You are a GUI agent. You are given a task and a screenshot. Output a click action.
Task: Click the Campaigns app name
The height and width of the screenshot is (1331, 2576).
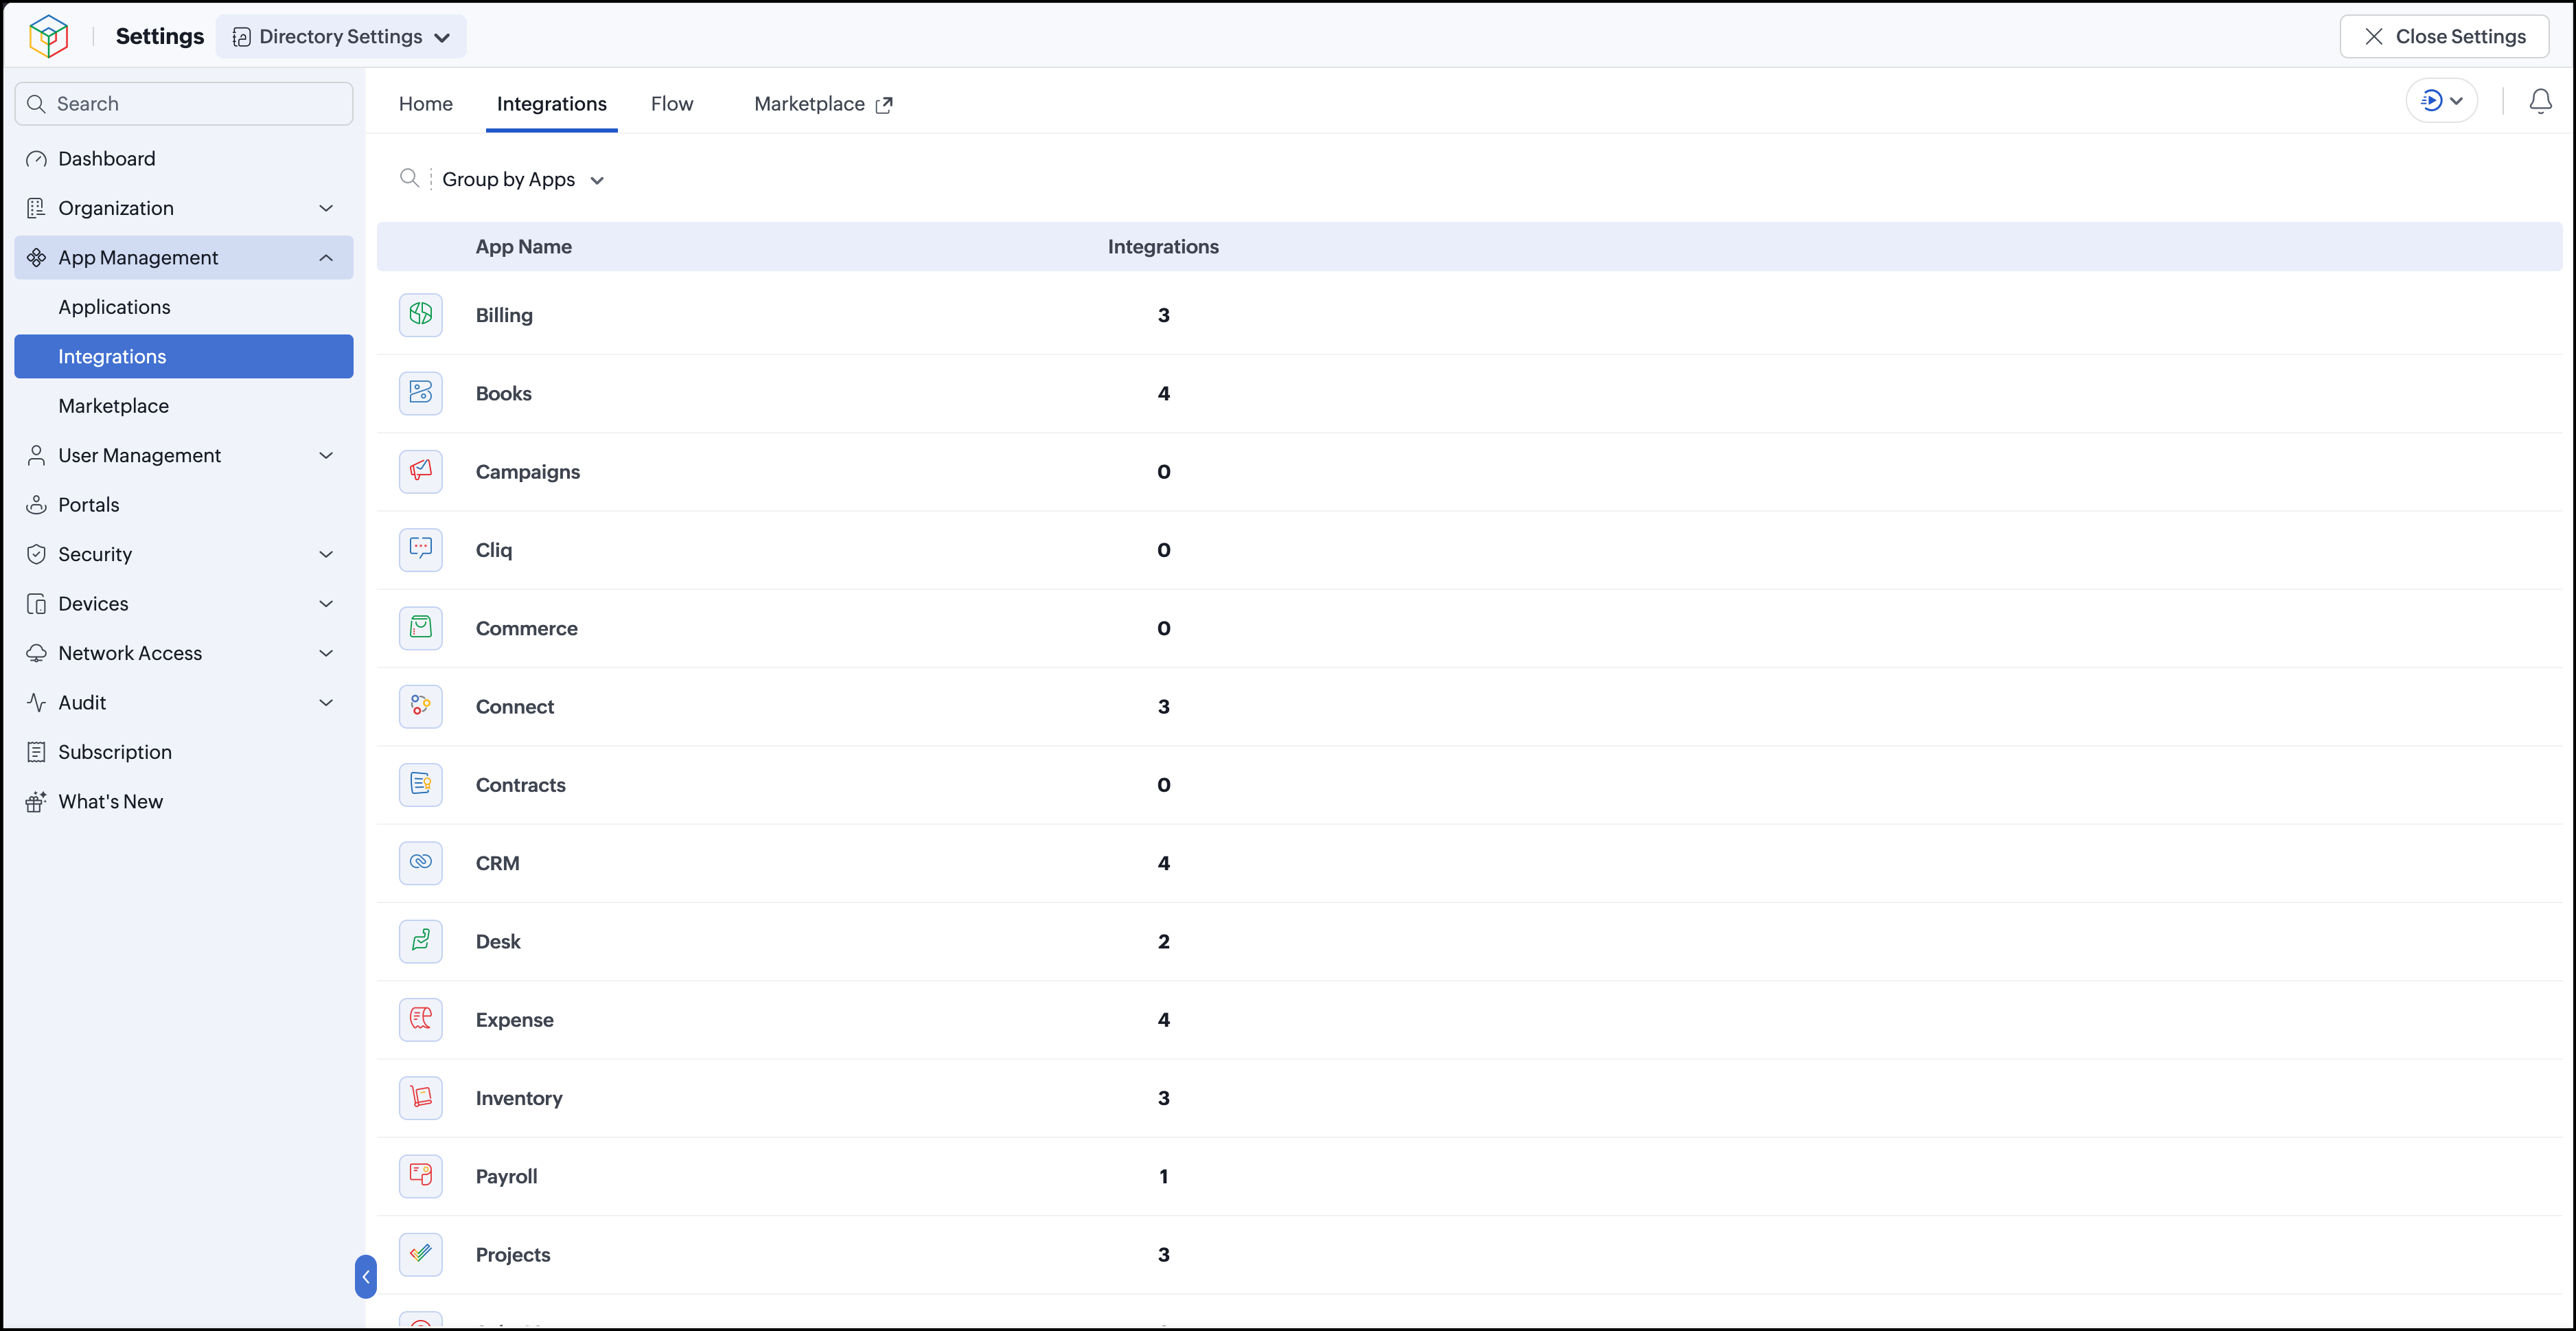click(528, 471)
